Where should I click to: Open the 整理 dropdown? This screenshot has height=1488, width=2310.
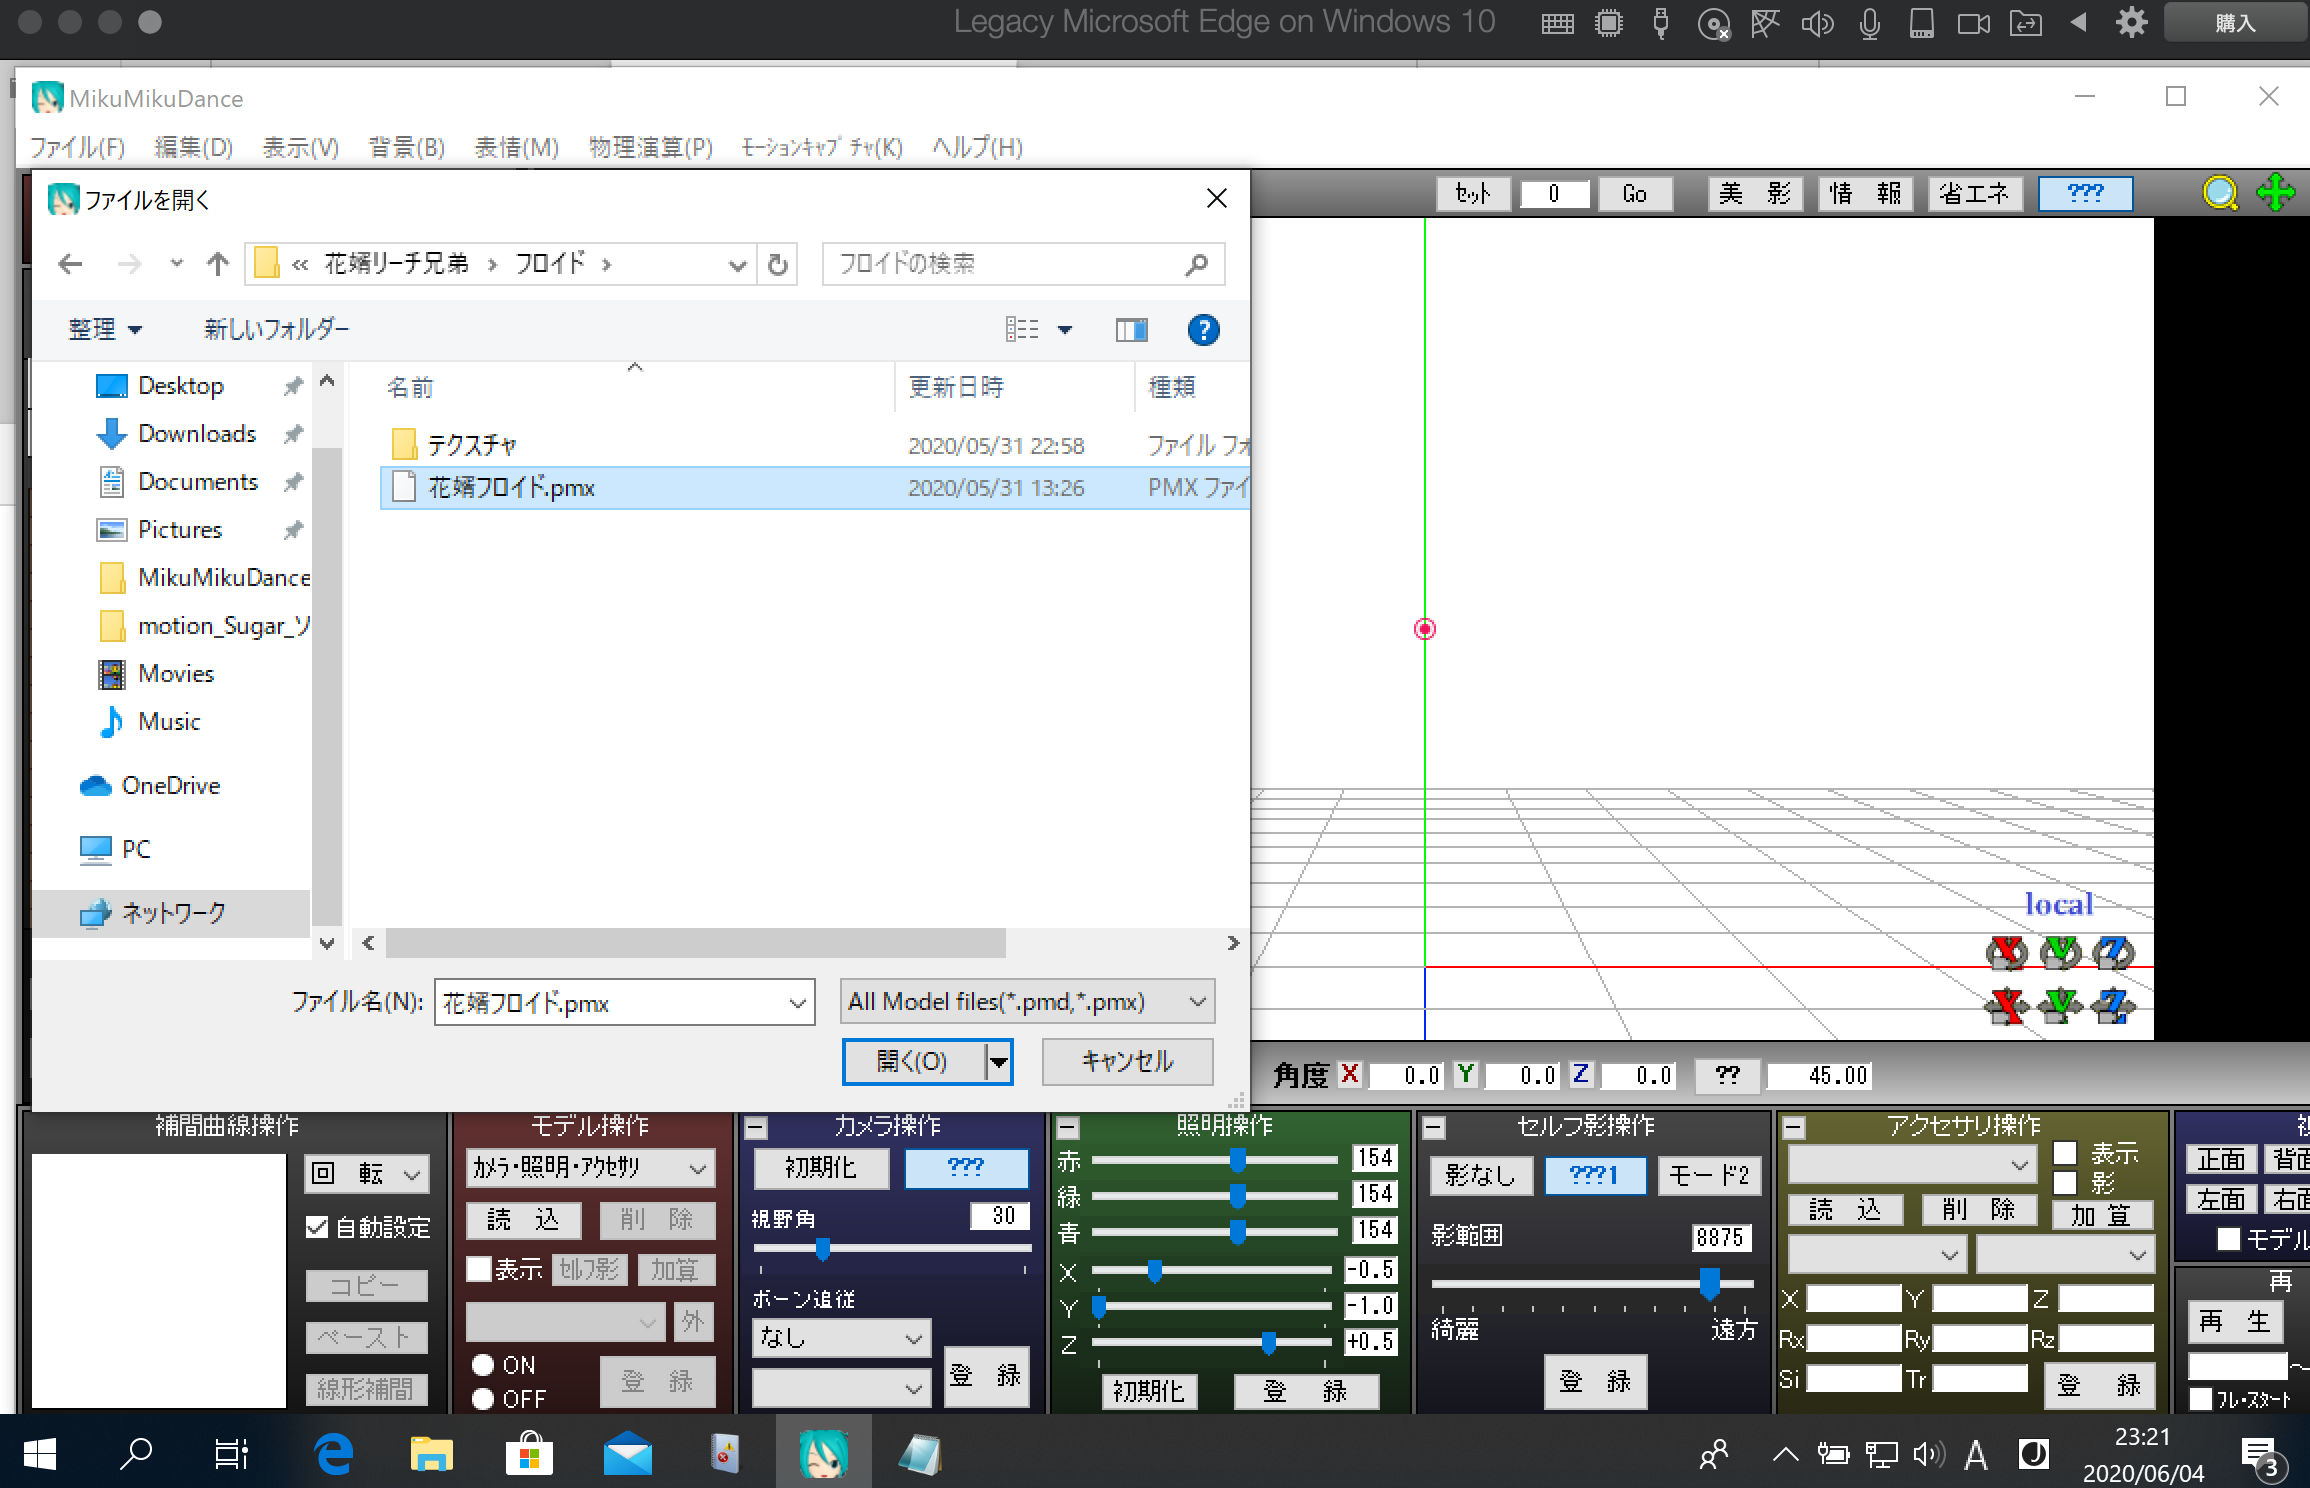click(104, 329)
